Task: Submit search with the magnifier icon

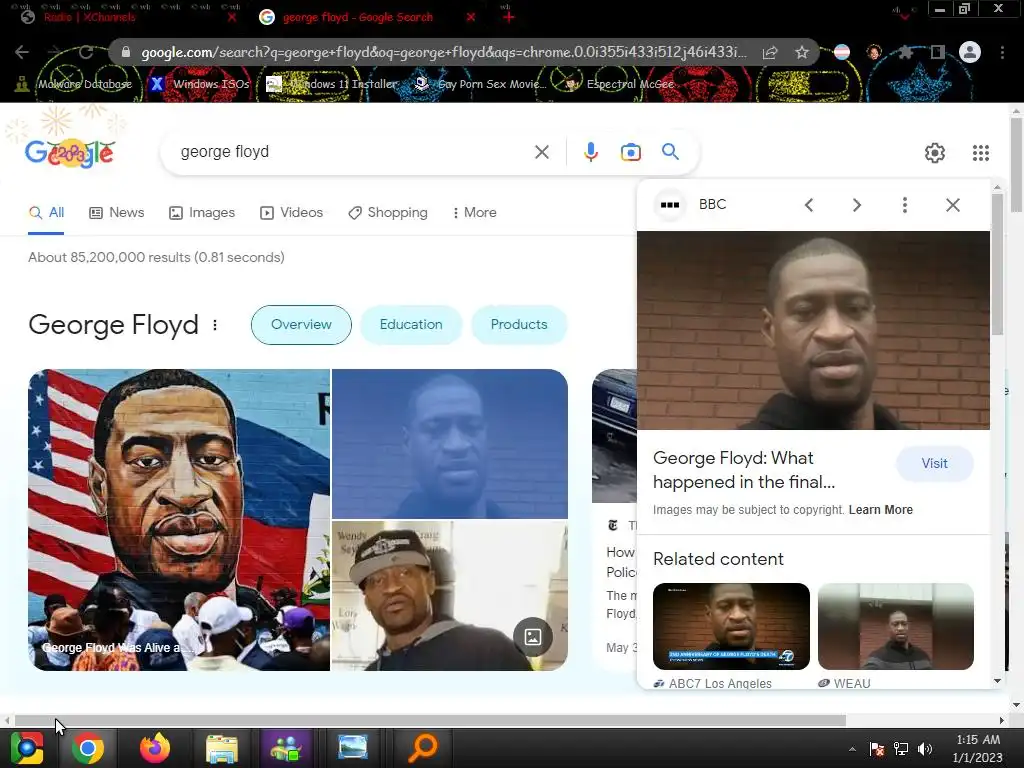Action: [x=670, y=152]
